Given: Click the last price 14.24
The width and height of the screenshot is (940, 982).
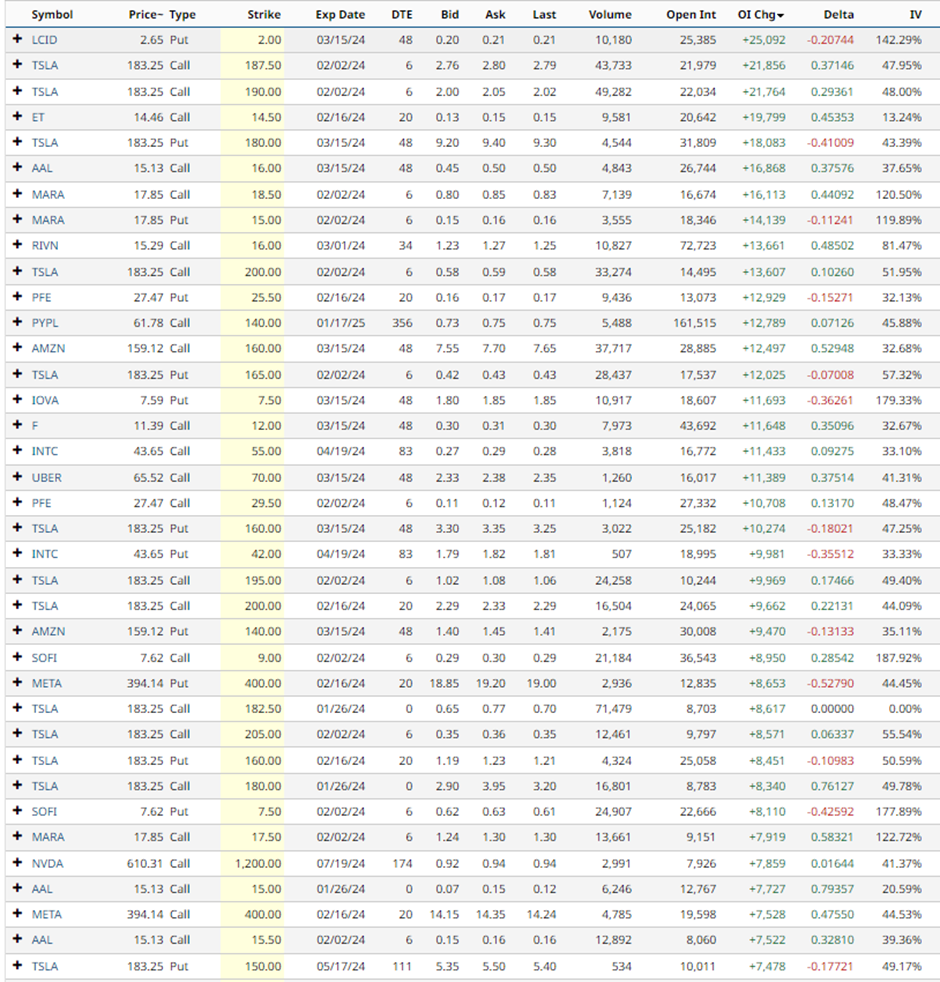Looking at the screenshot, I should coord(541,914).
